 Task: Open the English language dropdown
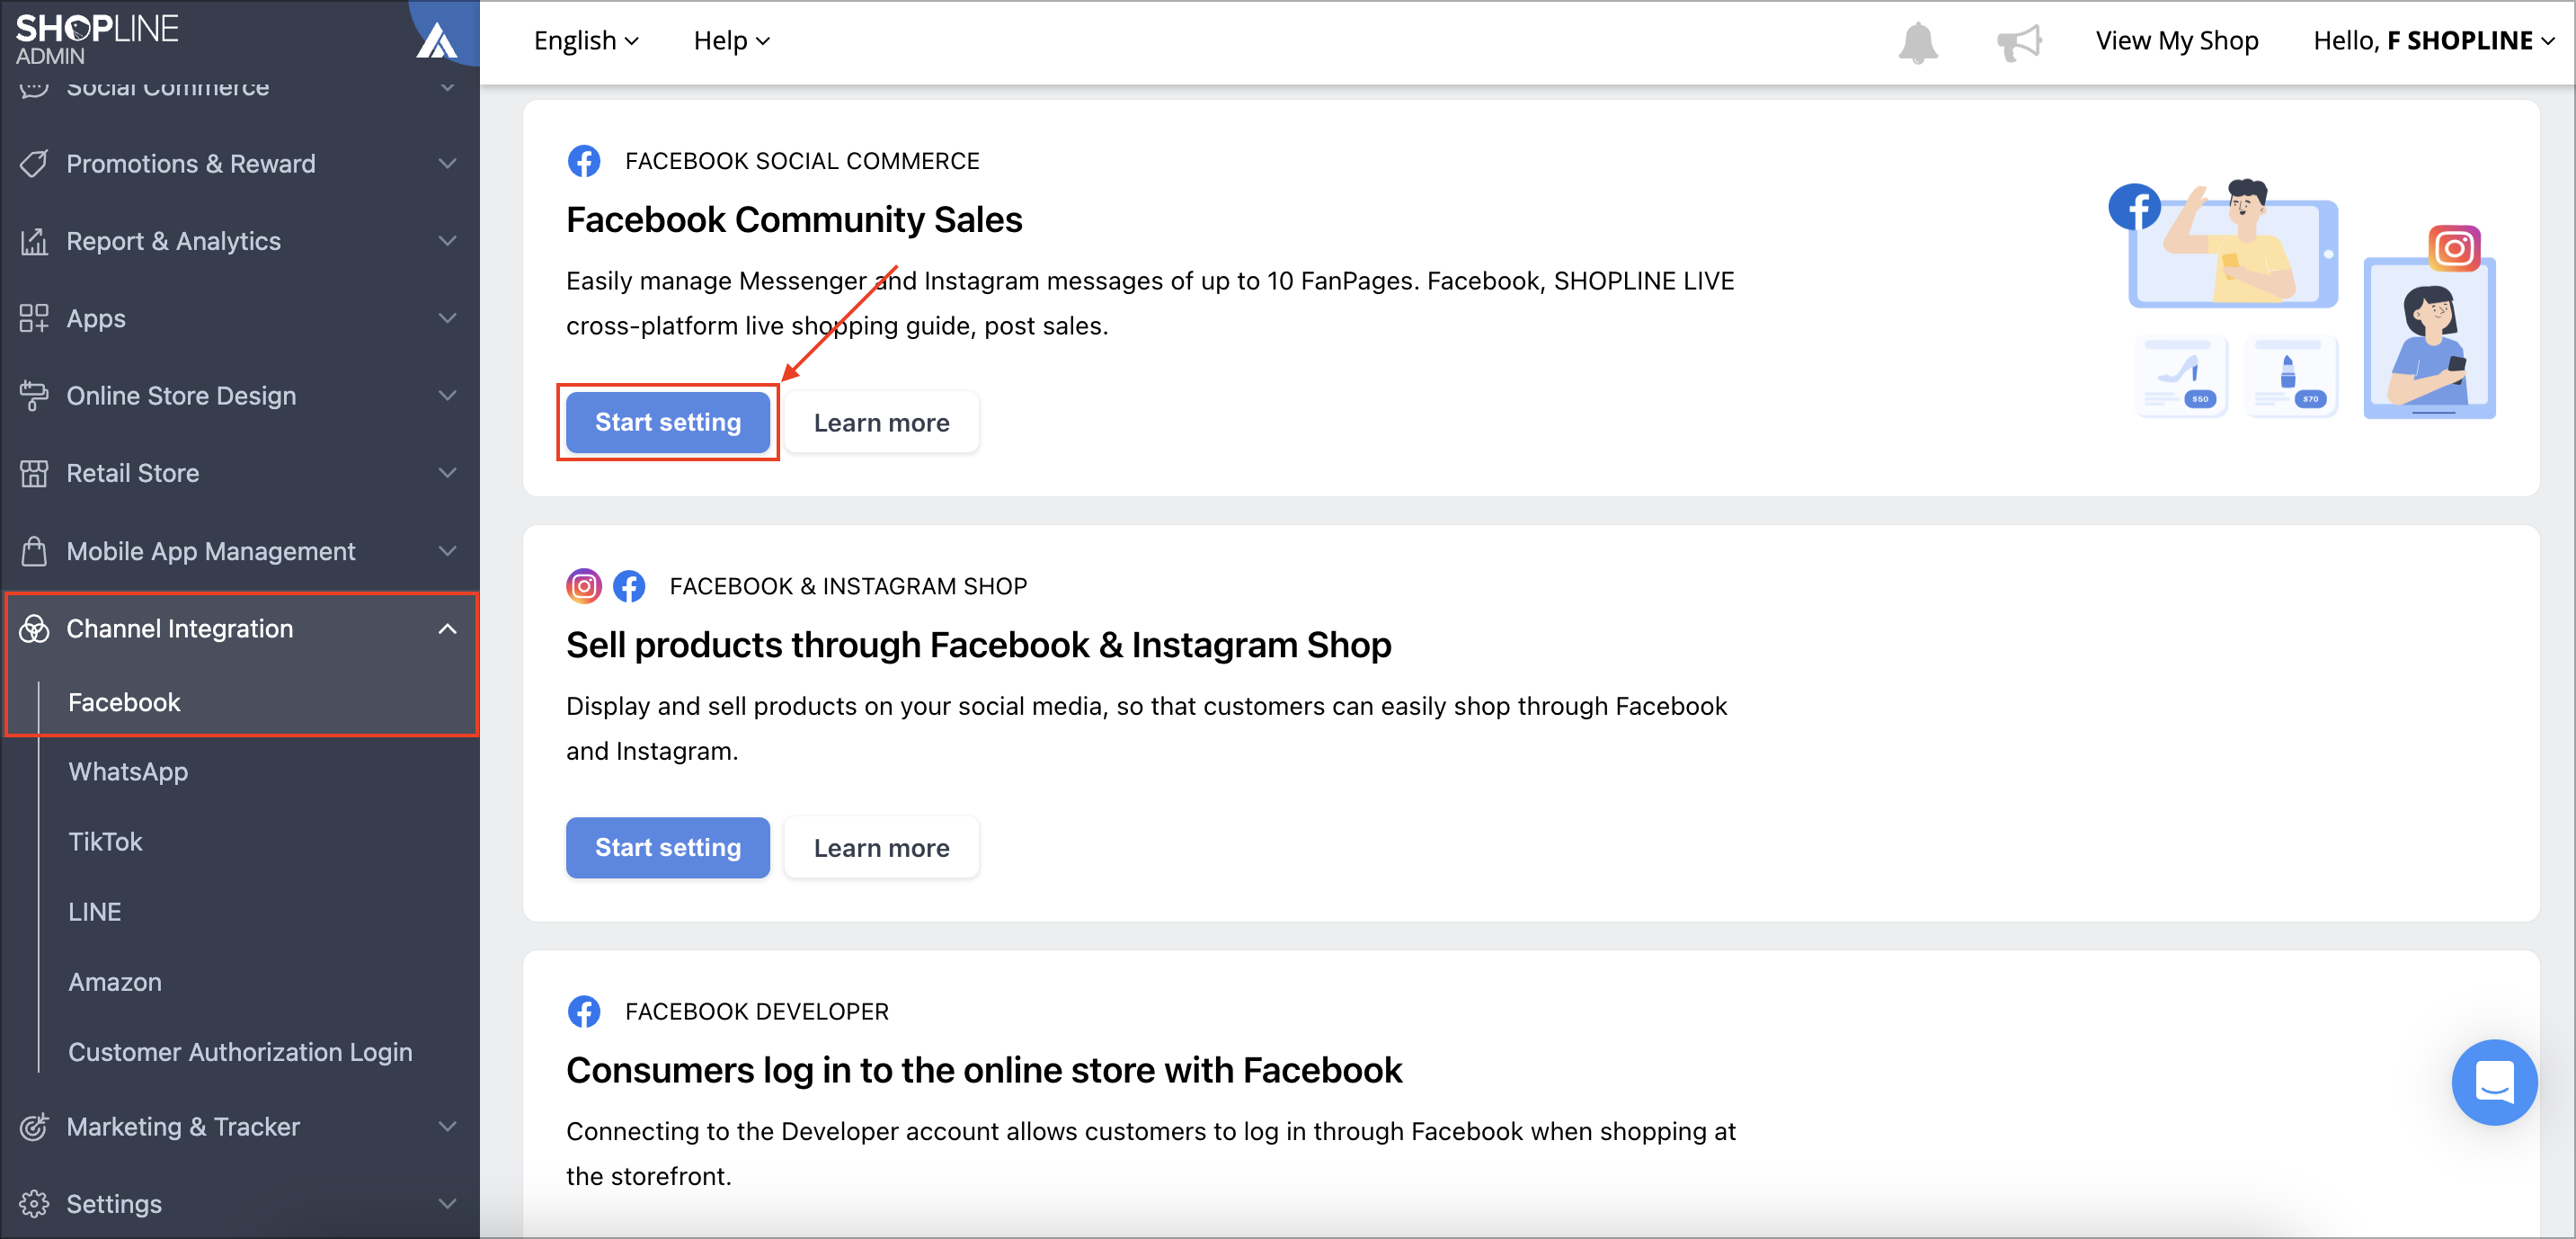pos(586,41)
